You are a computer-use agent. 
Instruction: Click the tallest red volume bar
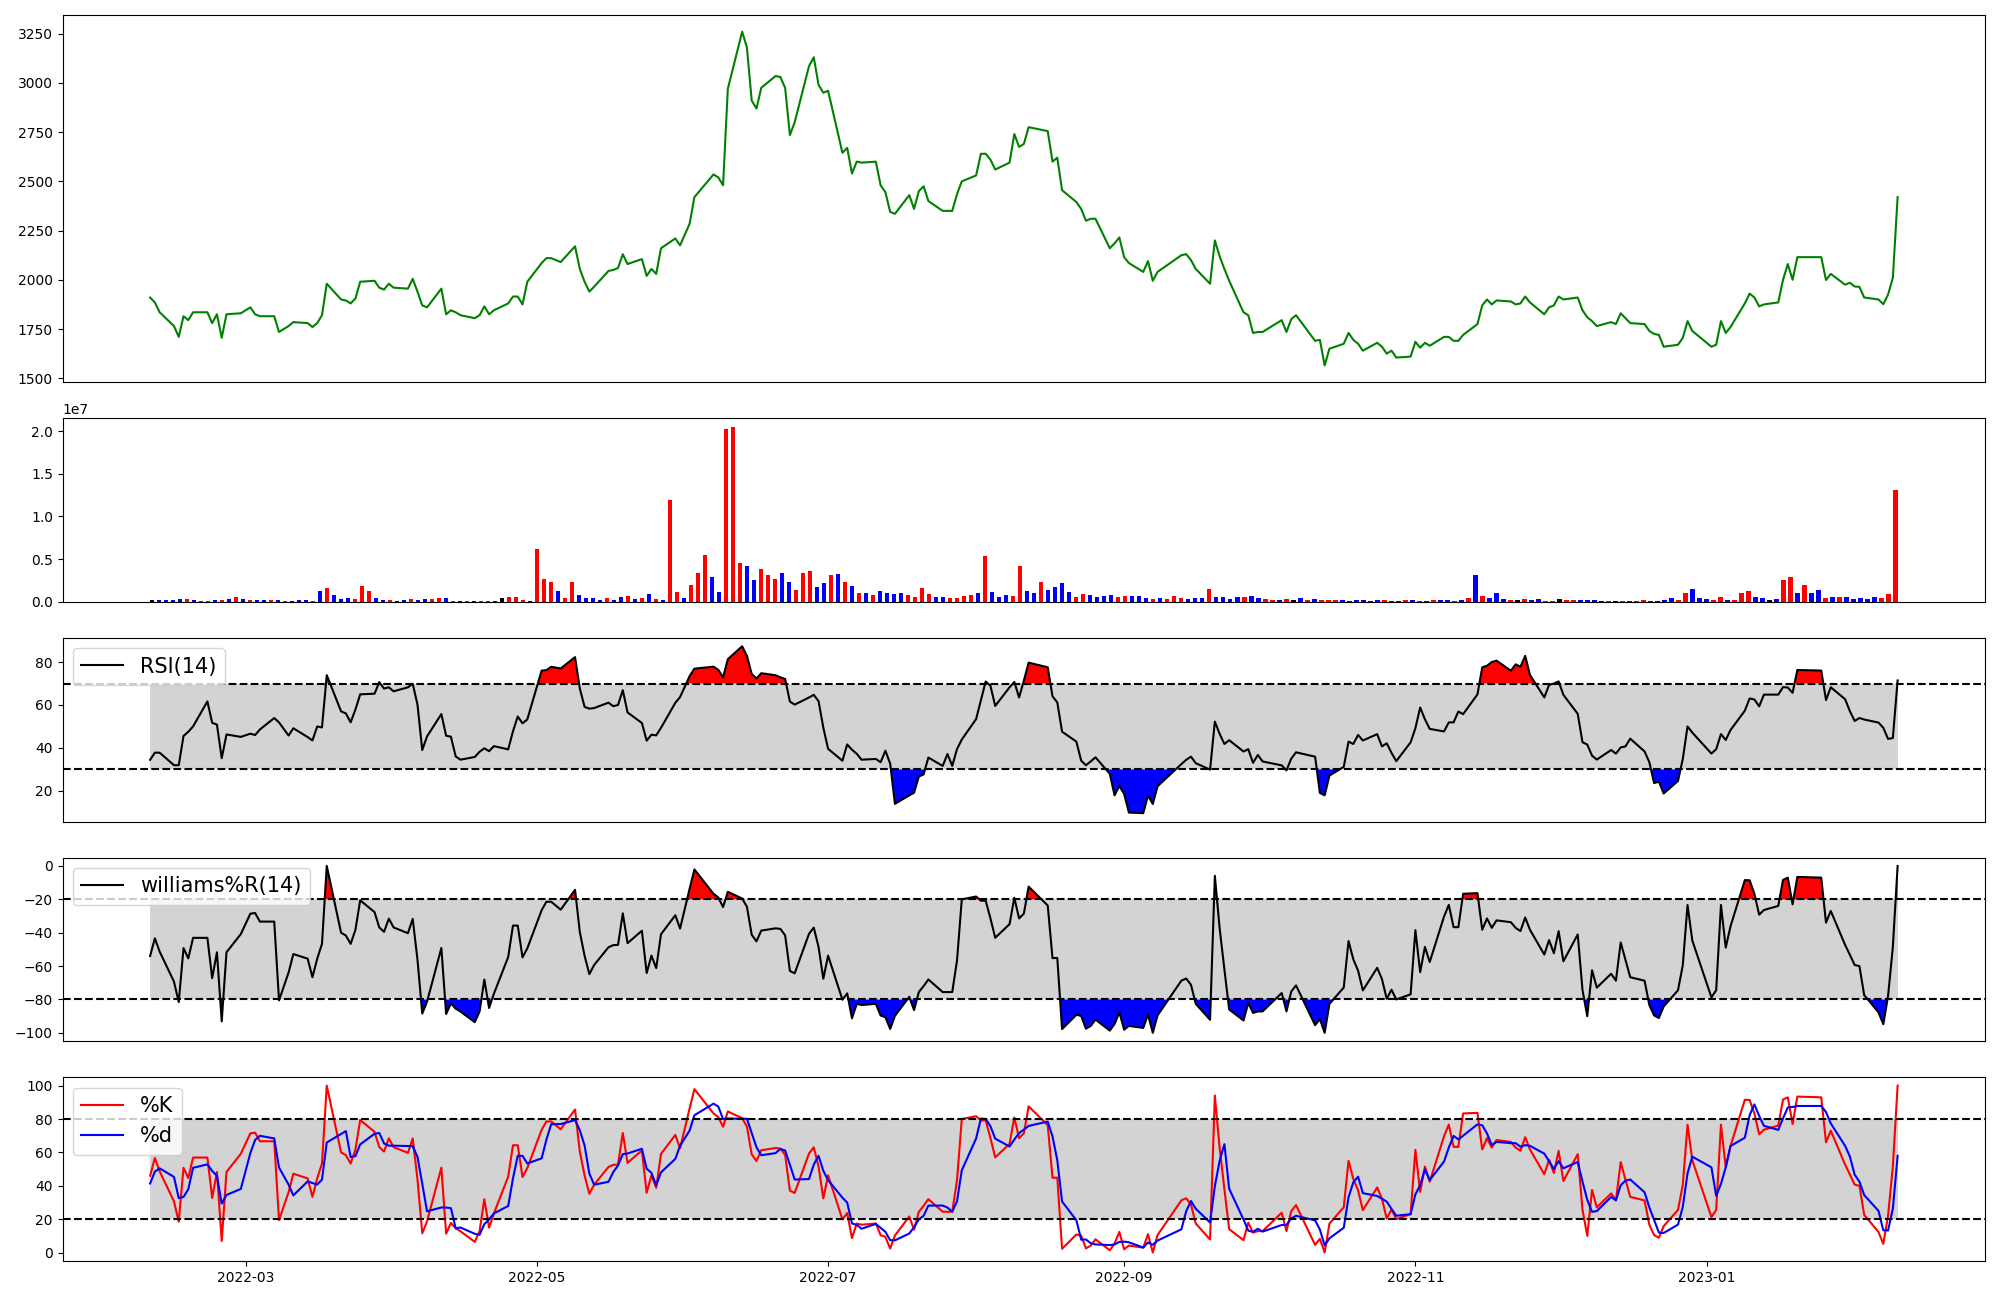pyautogui.click(x=733, y=515)
